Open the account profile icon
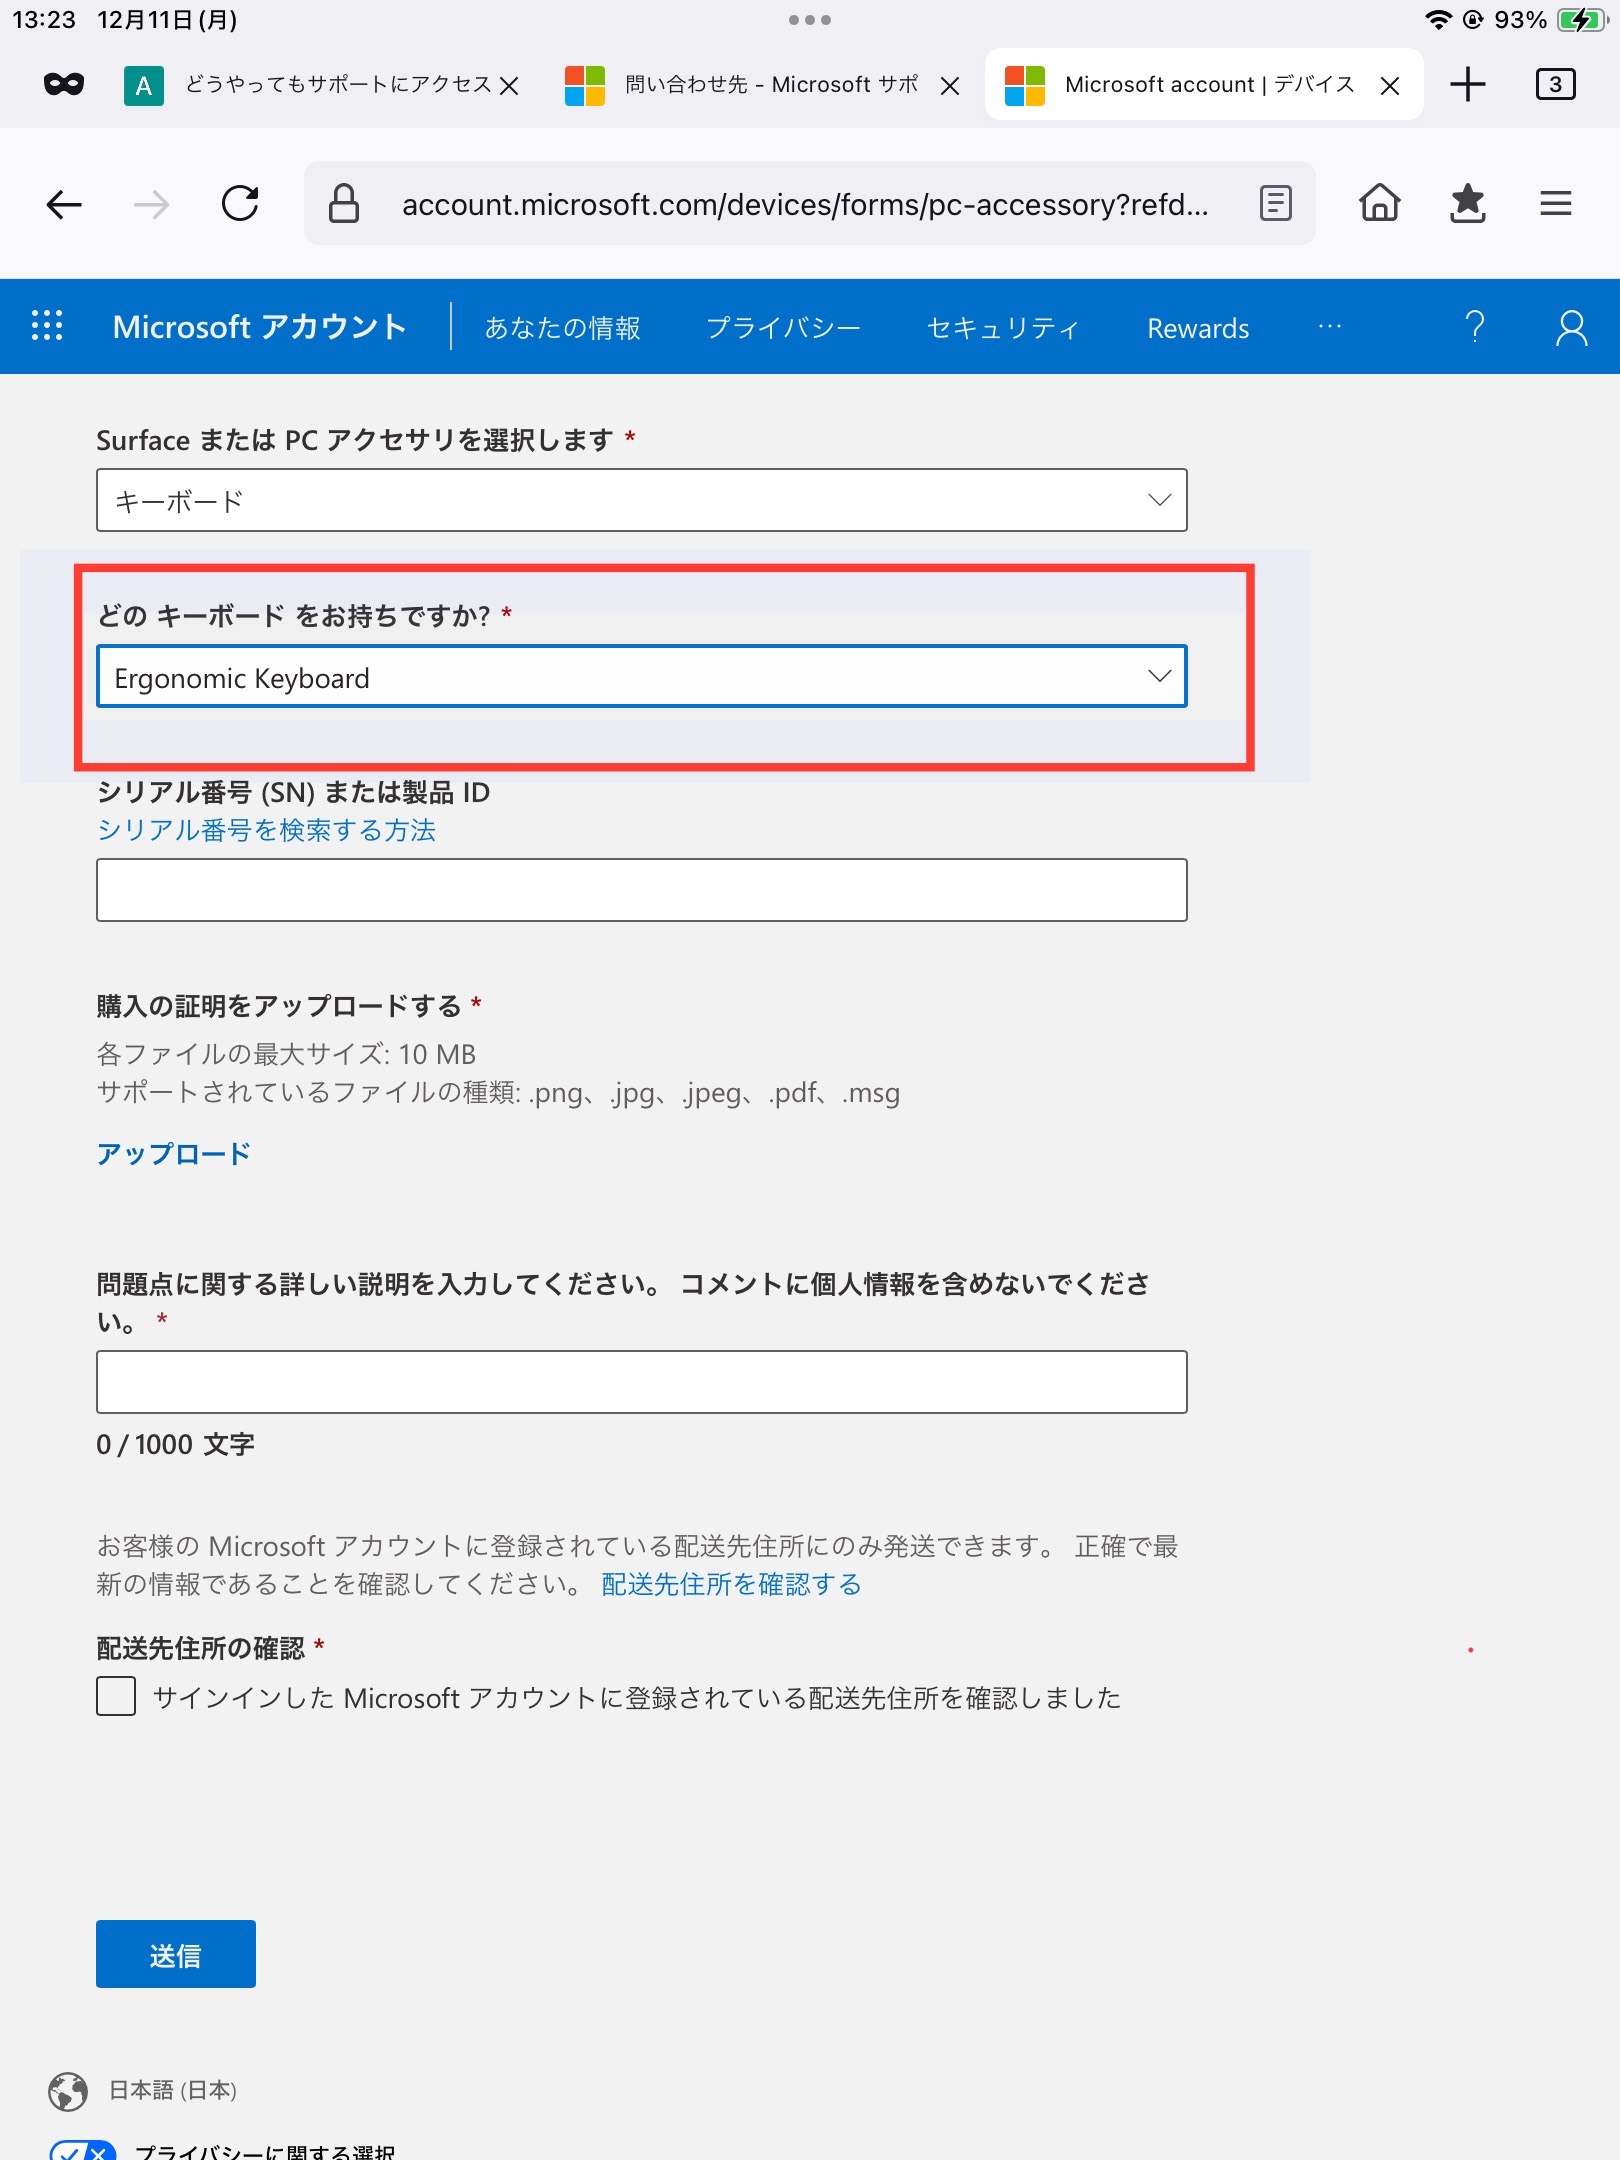The width and height of the screenshot is (1620, 2160). point(1572,327)
